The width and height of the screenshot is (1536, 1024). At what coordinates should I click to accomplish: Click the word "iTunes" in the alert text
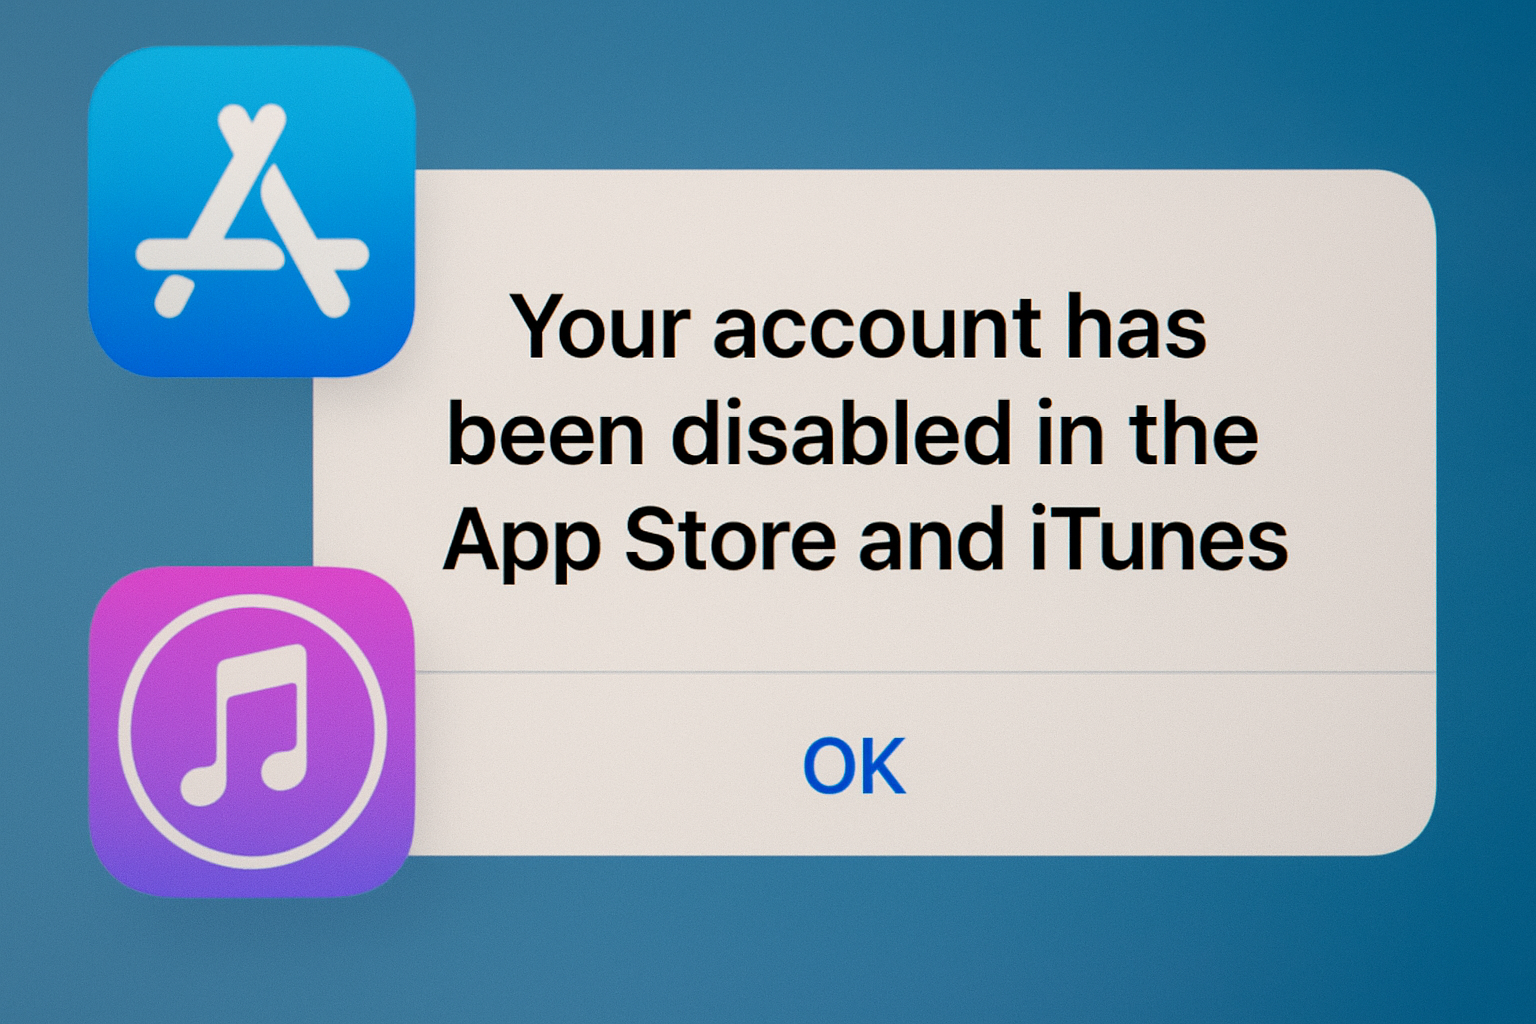click(1159, 539)
